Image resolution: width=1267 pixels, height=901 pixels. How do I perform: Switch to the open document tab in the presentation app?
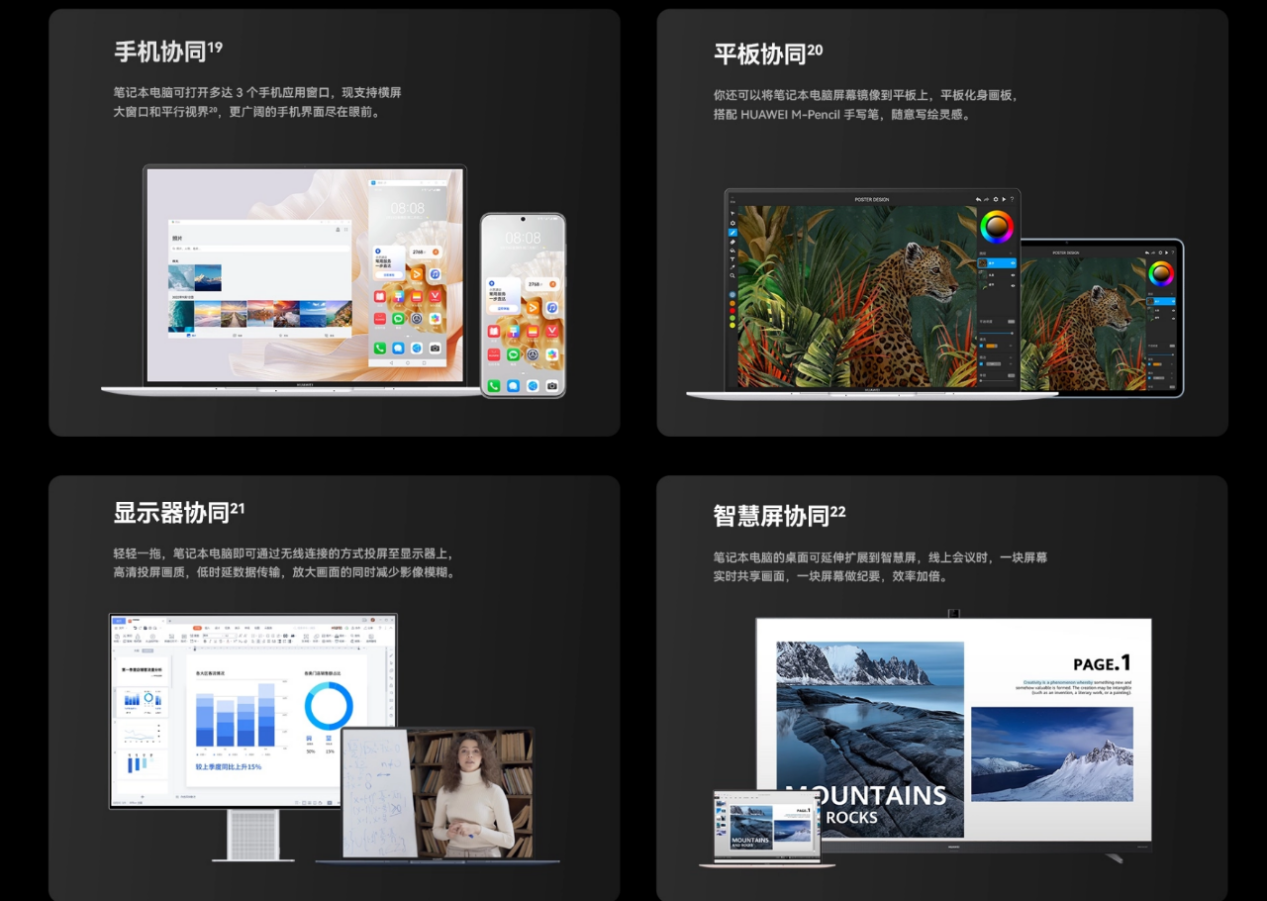pos(137,620)
